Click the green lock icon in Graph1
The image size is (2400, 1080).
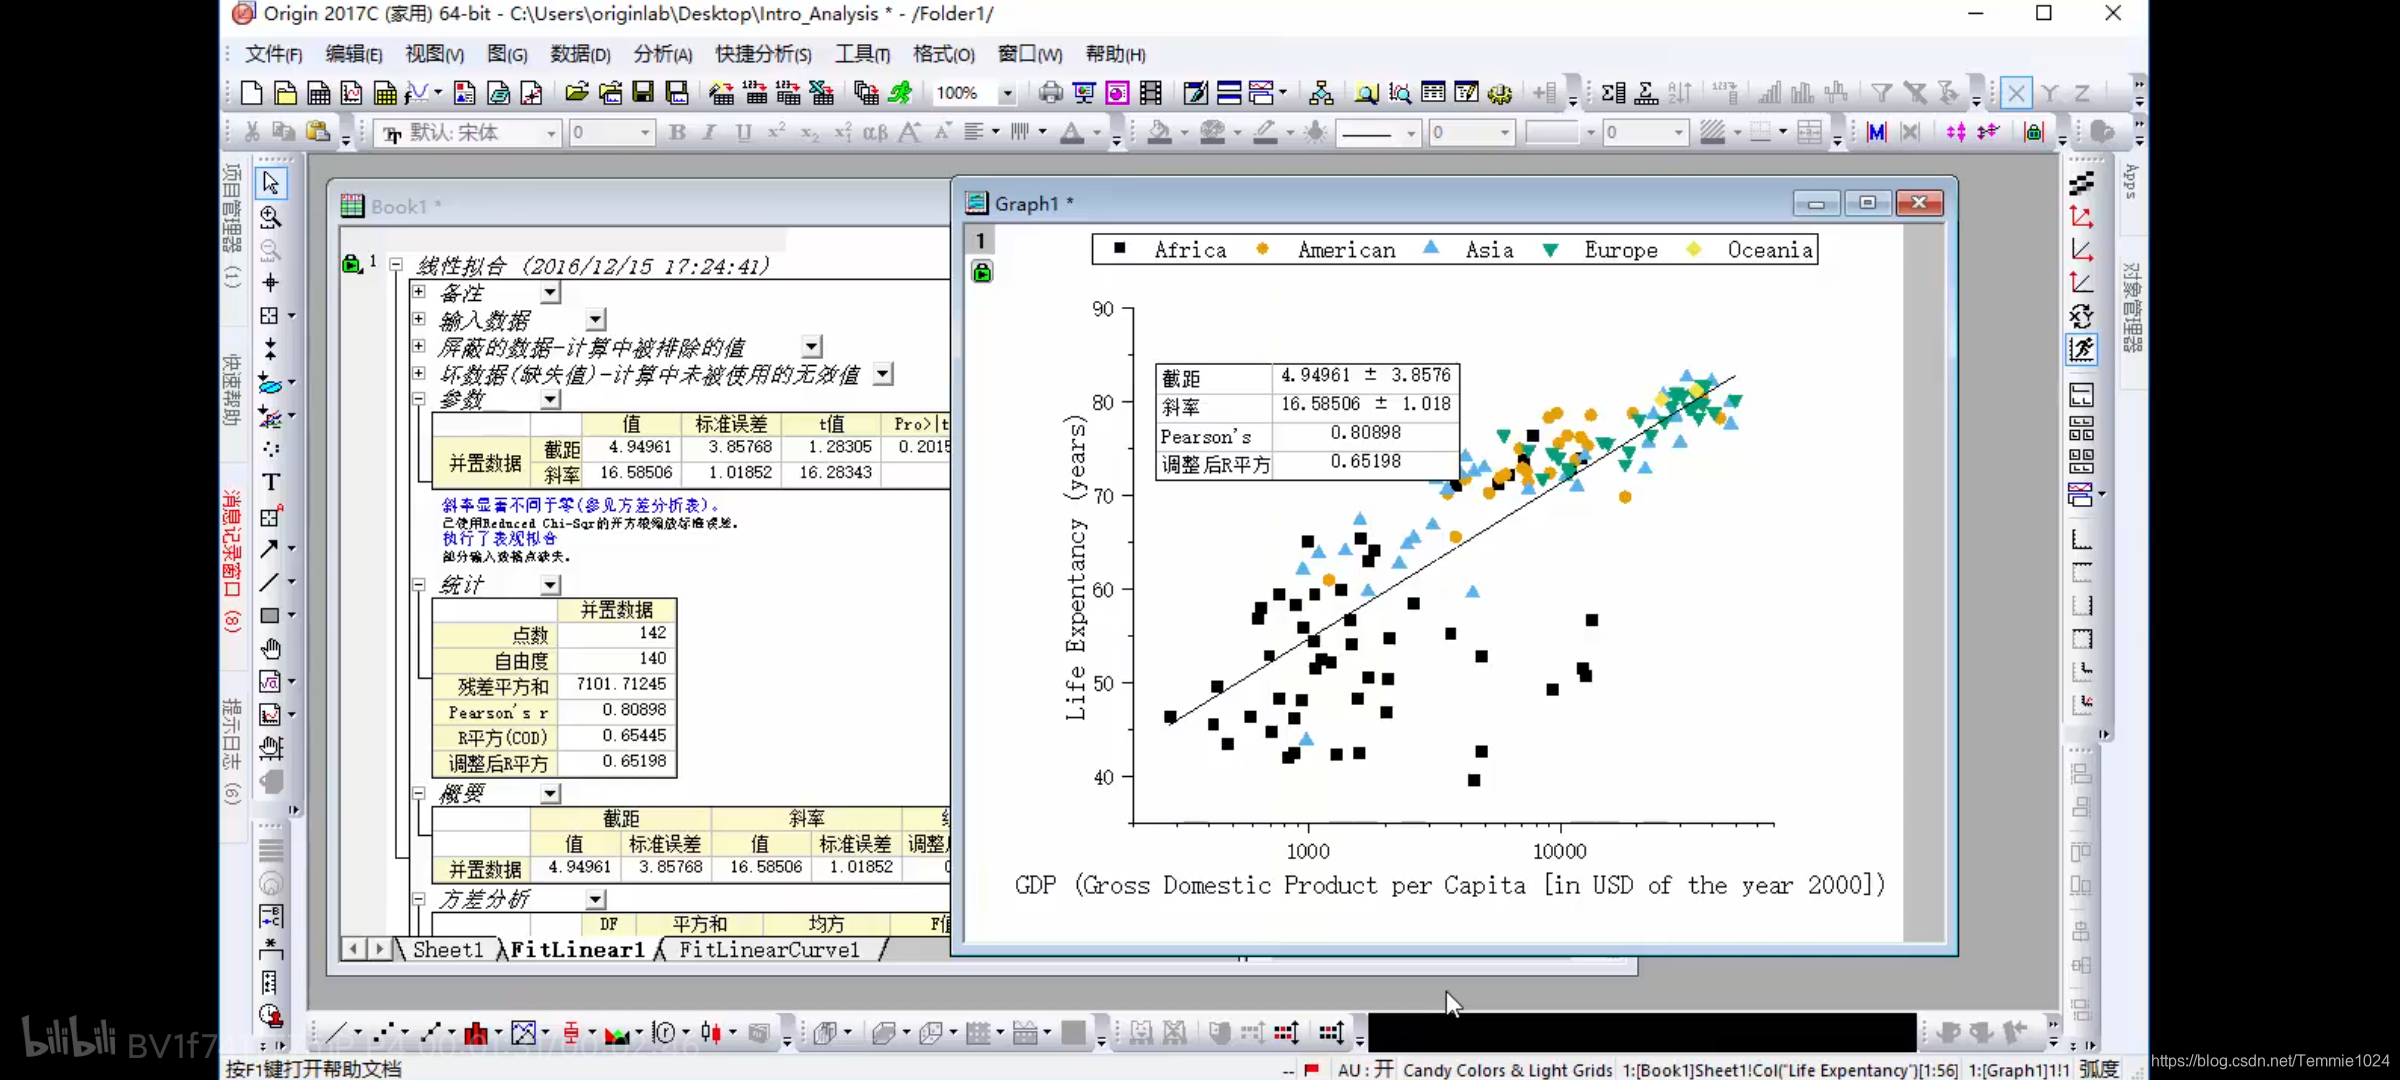(x=982, y=272)
